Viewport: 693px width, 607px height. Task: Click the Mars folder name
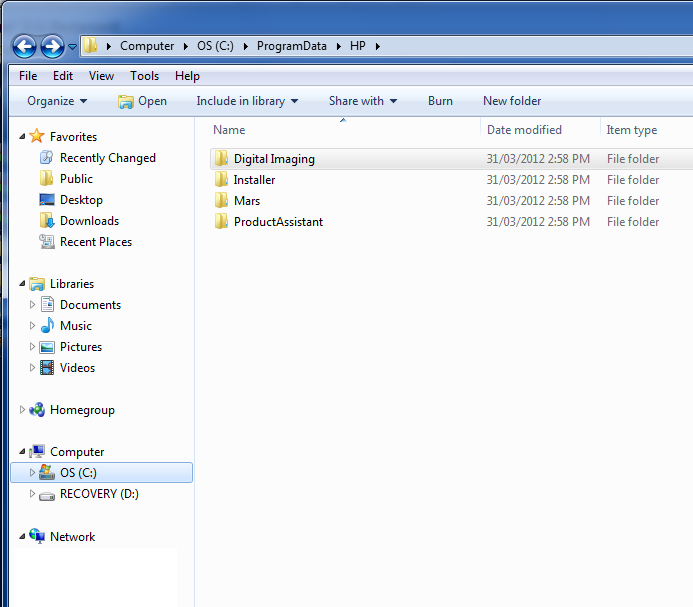(x=247, y=201)
